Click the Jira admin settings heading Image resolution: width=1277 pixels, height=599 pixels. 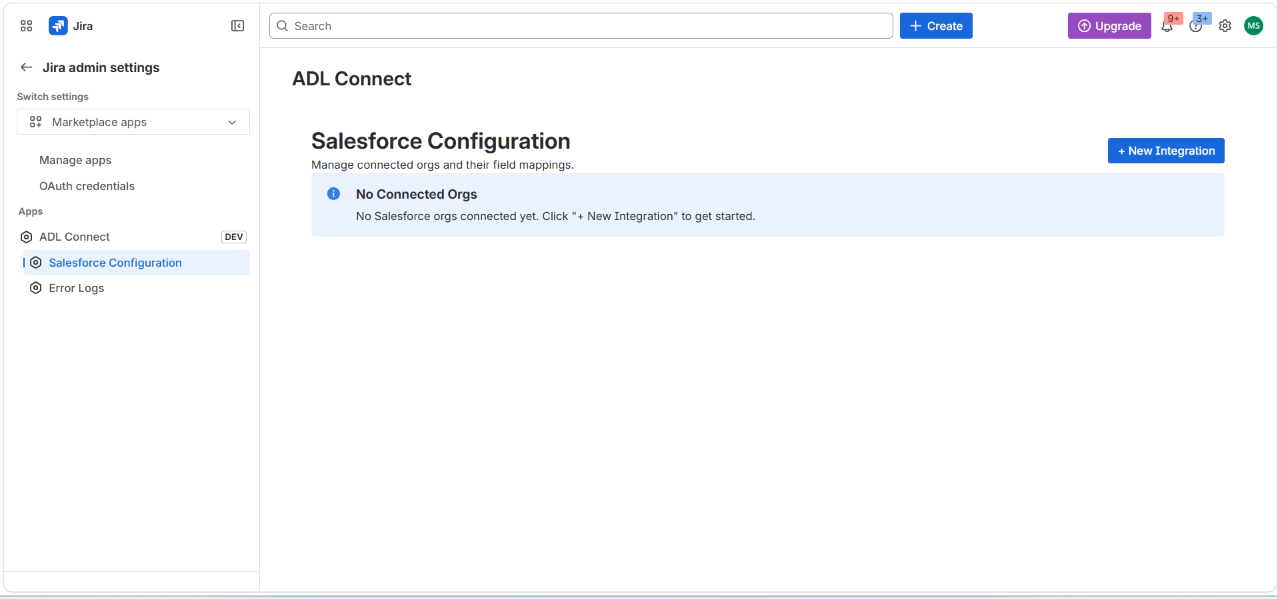point(101,67)
